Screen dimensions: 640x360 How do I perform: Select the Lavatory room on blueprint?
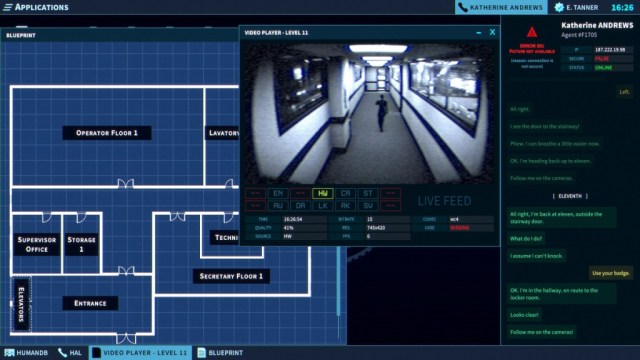[x=222, y=133]
